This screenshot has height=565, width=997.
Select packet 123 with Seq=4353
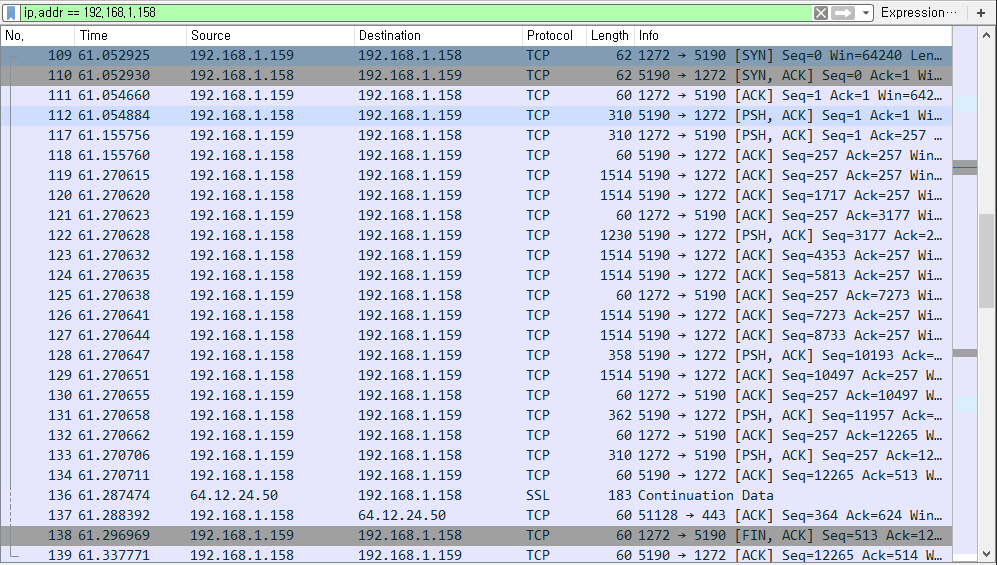pos(476,255)
